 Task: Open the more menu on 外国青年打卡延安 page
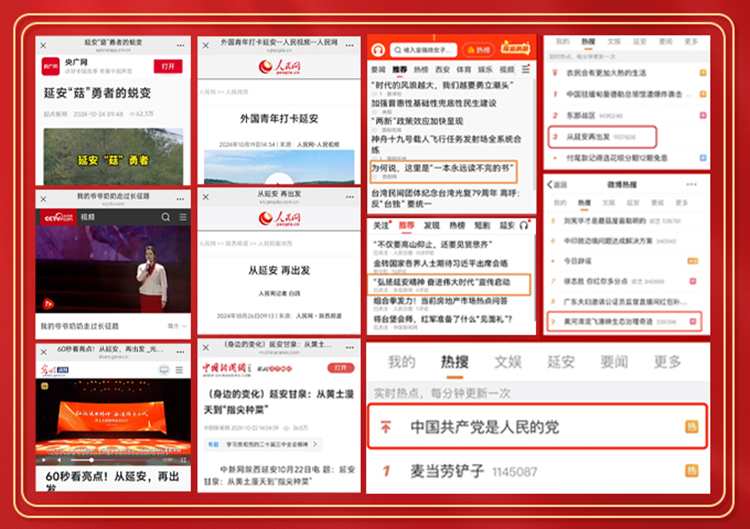[x=350, y=45]
